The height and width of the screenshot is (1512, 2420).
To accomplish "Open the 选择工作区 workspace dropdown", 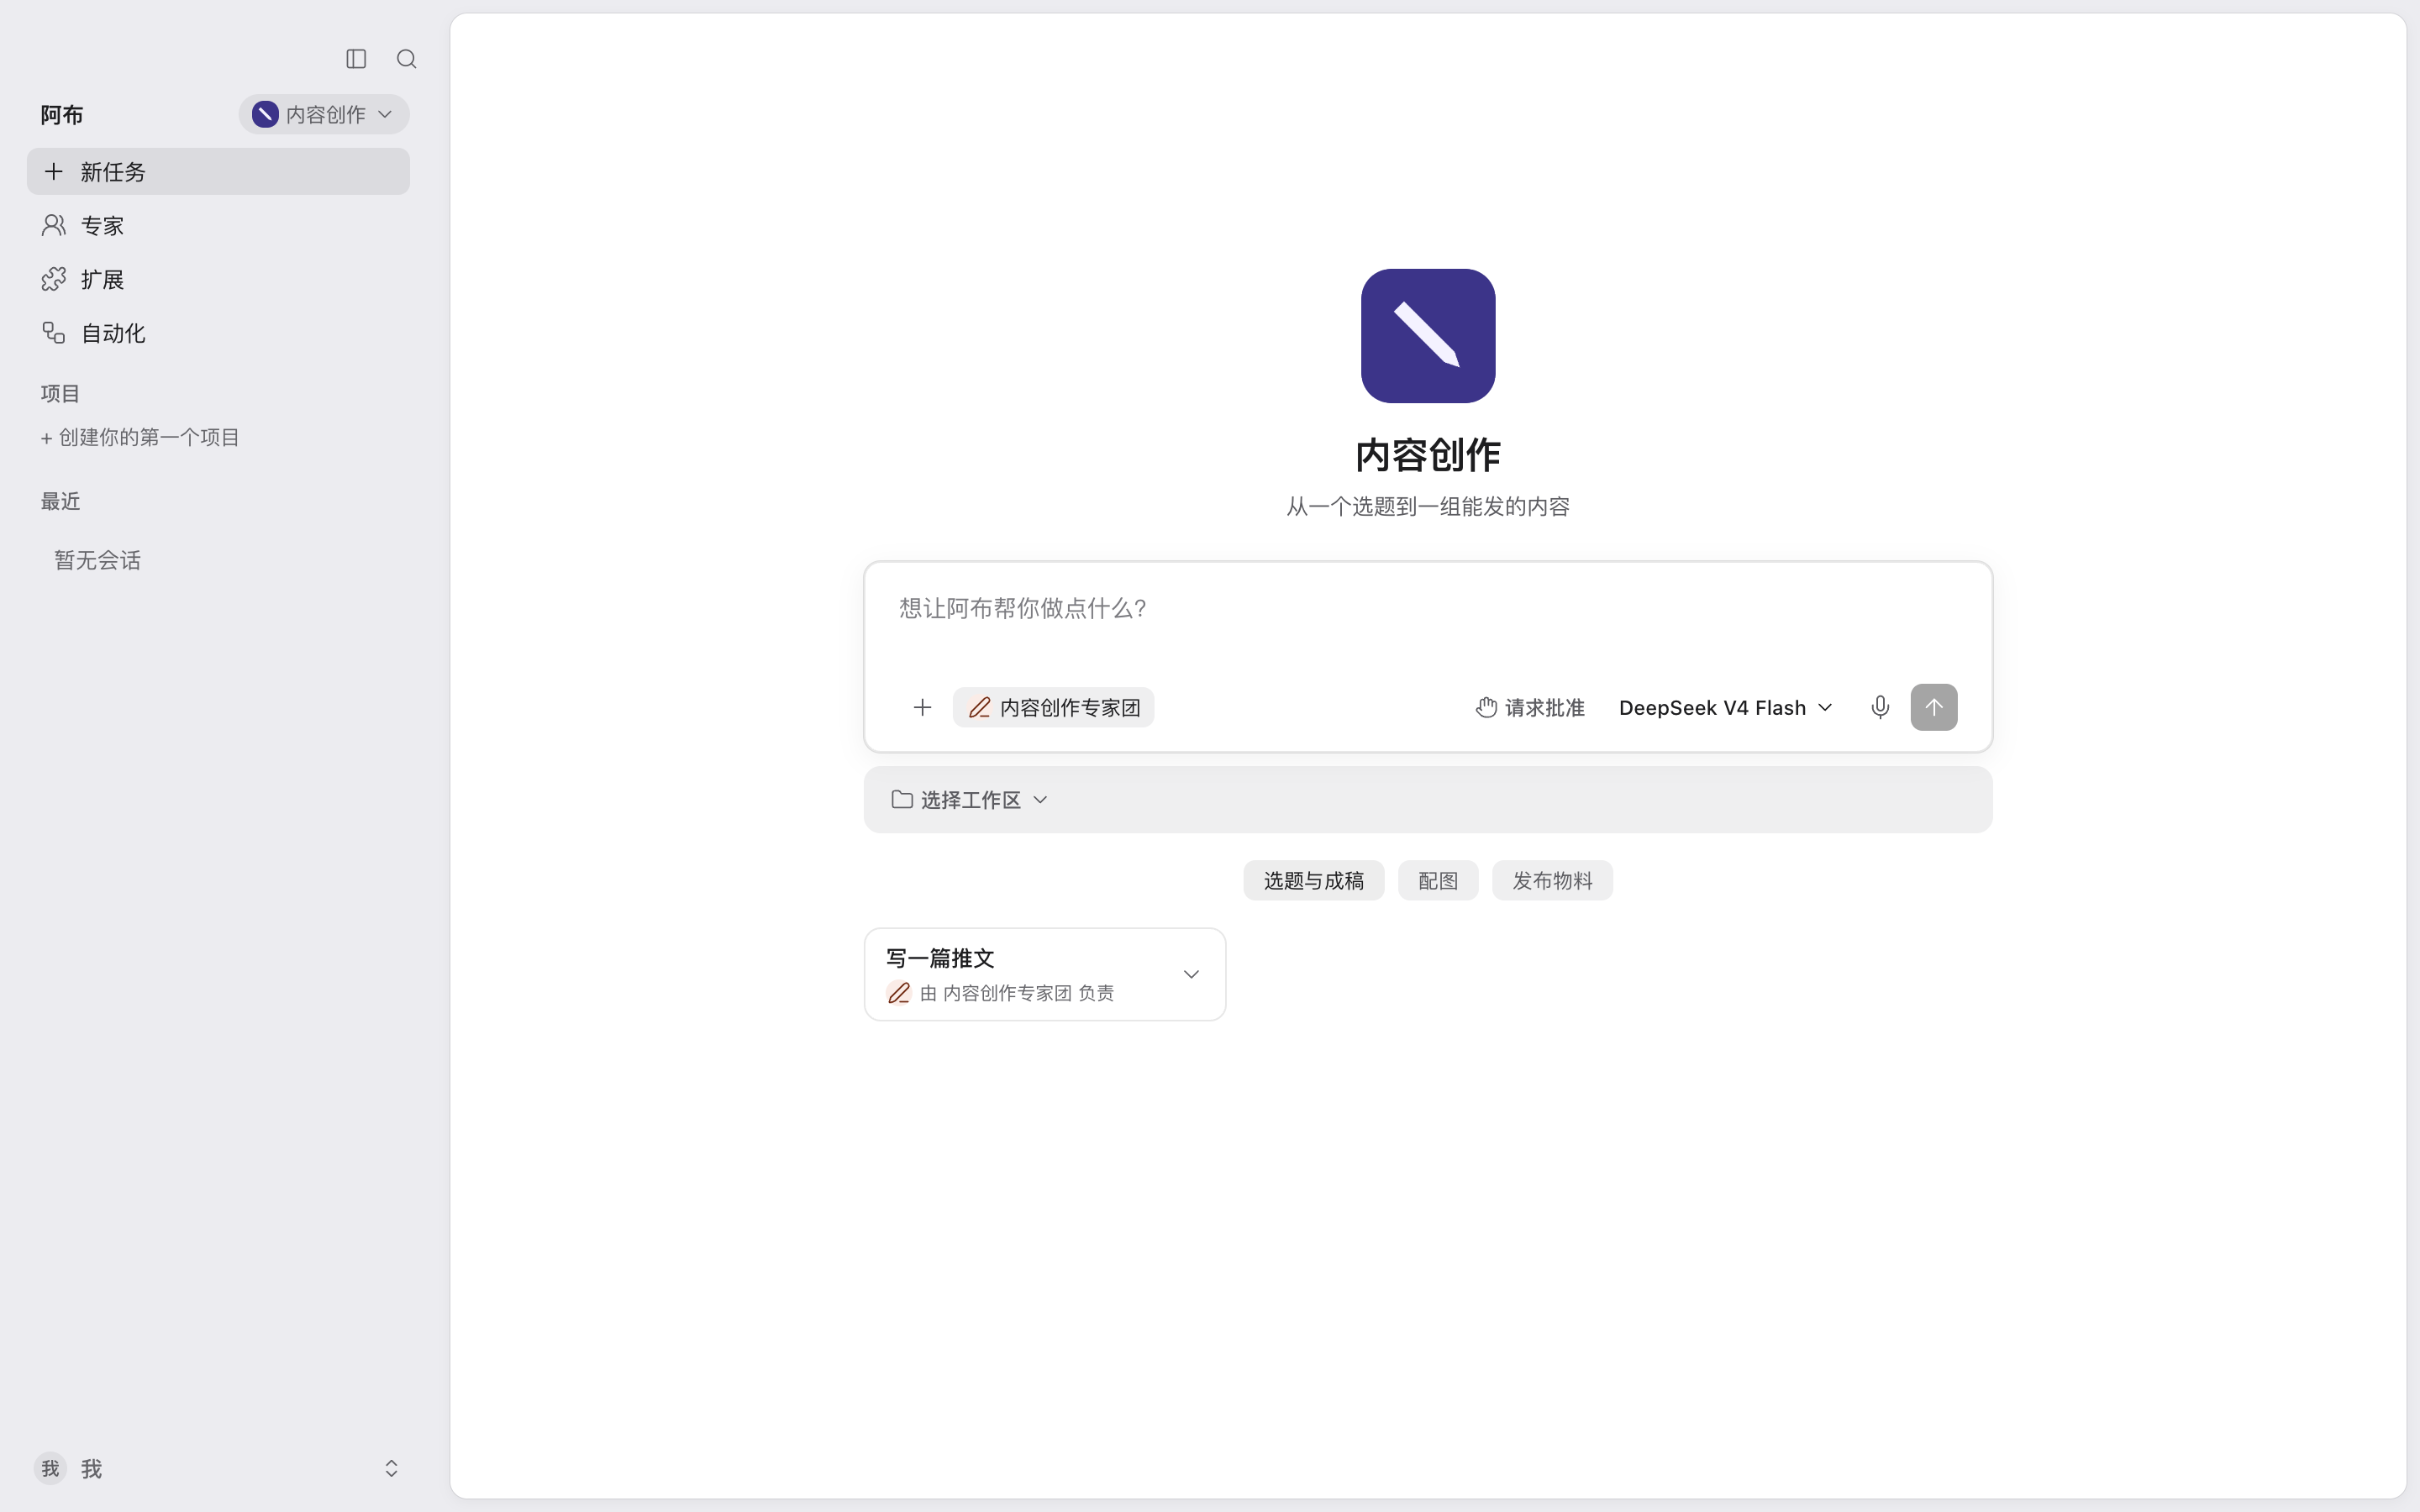I will 969,799.
